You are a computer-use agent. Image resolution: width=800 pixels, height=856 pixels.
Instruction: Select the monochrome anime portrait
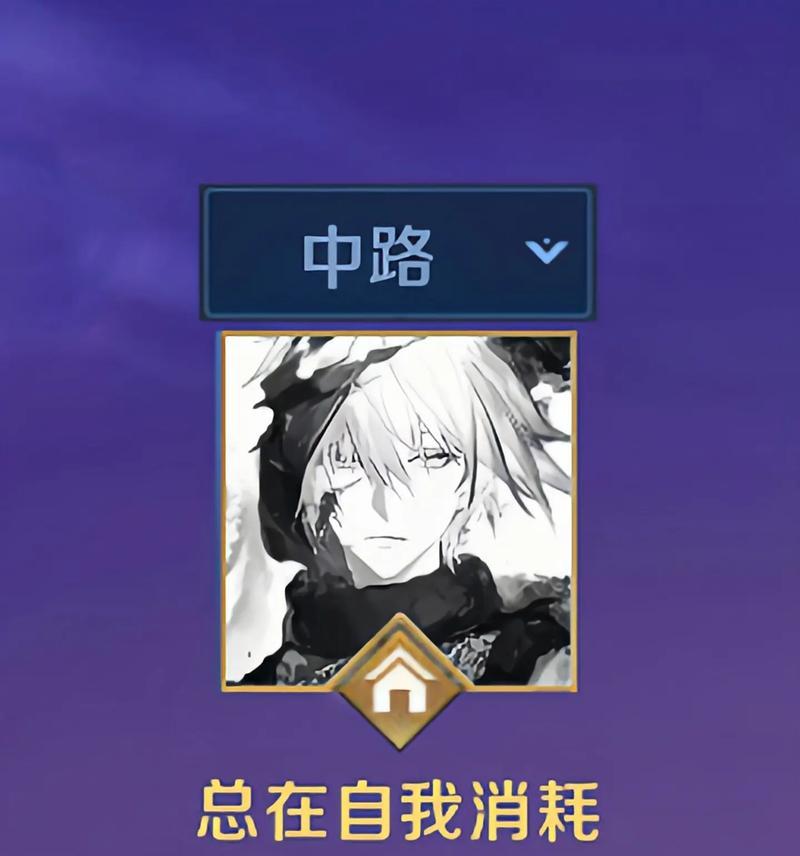(x=399, y=510)
